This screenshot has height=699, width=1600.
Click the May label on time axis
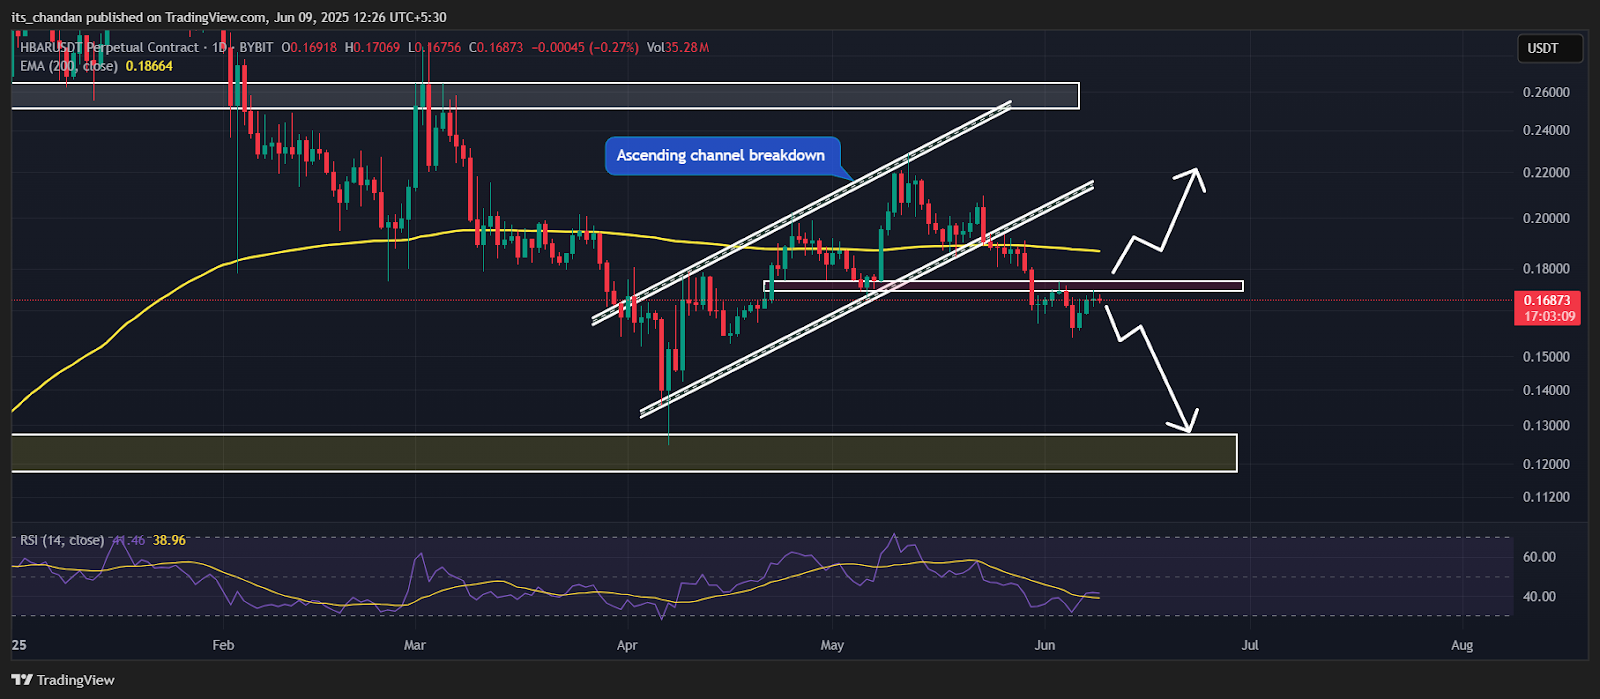832,645
